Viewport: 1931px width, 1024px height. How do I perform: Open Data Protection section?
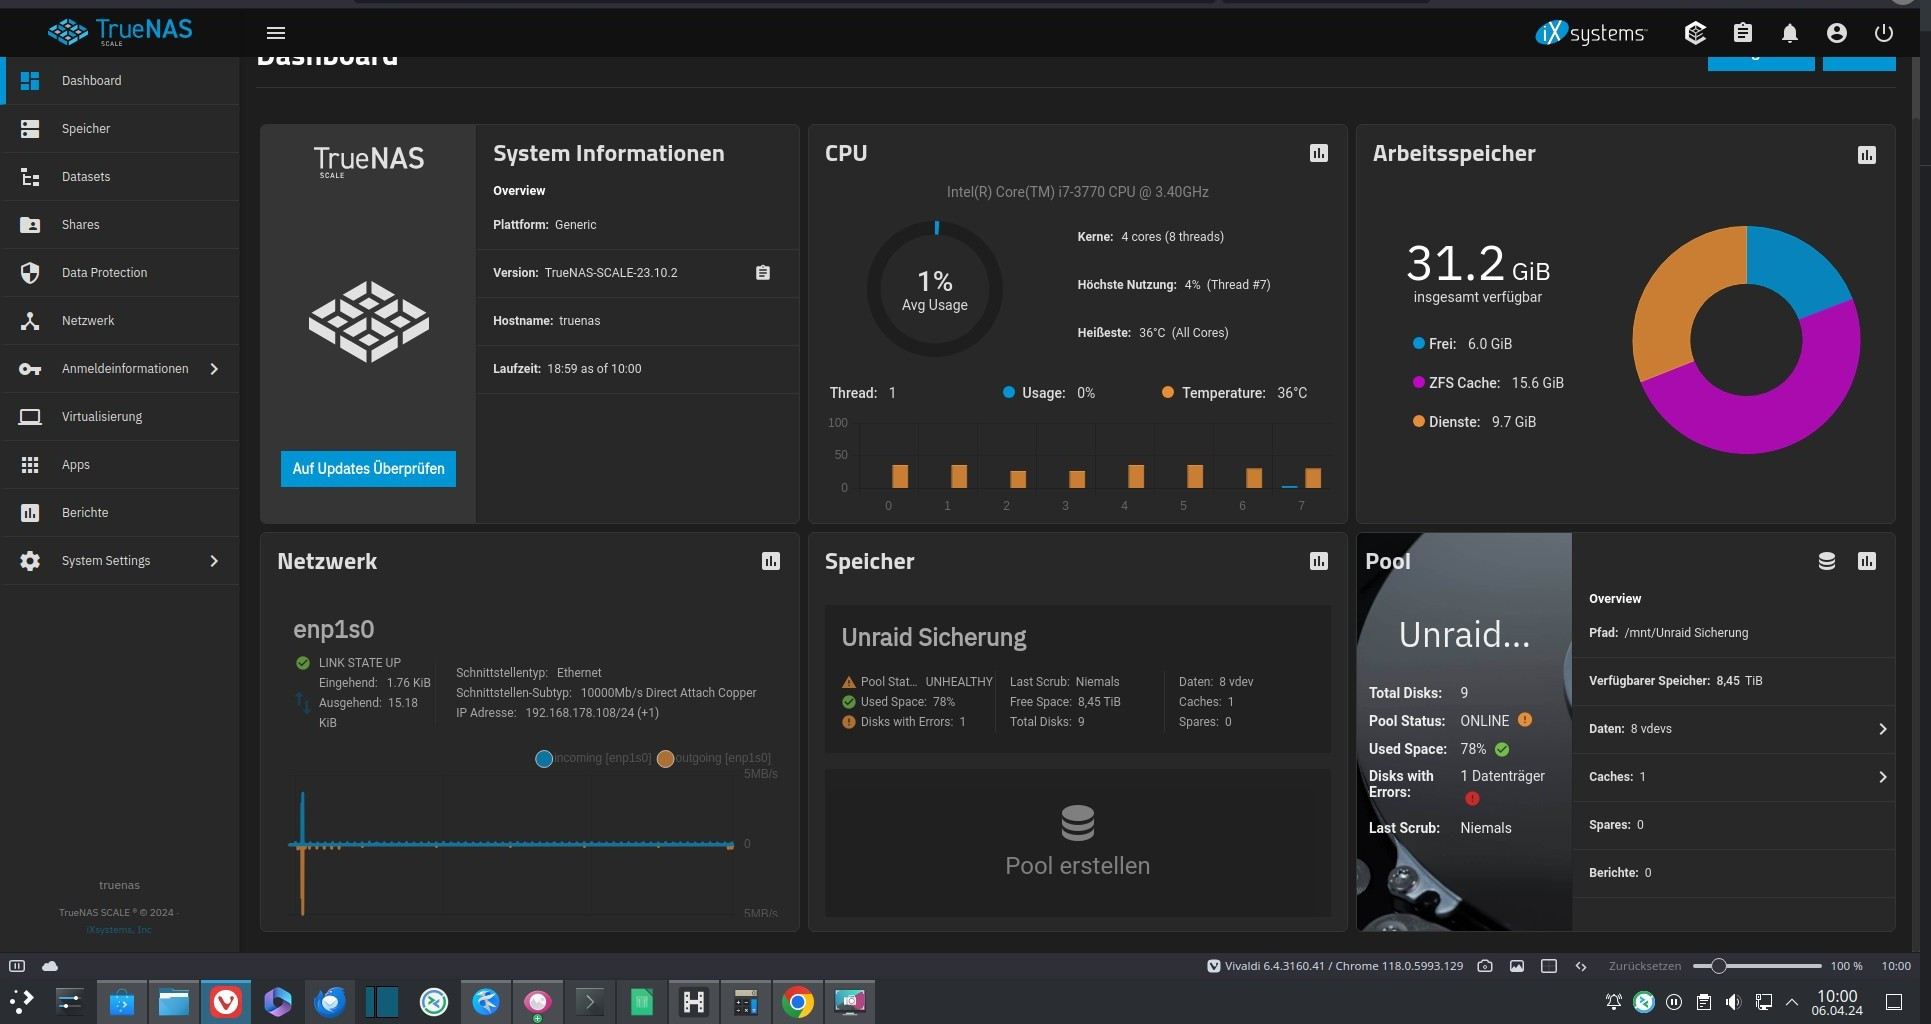tap(120, 273)
